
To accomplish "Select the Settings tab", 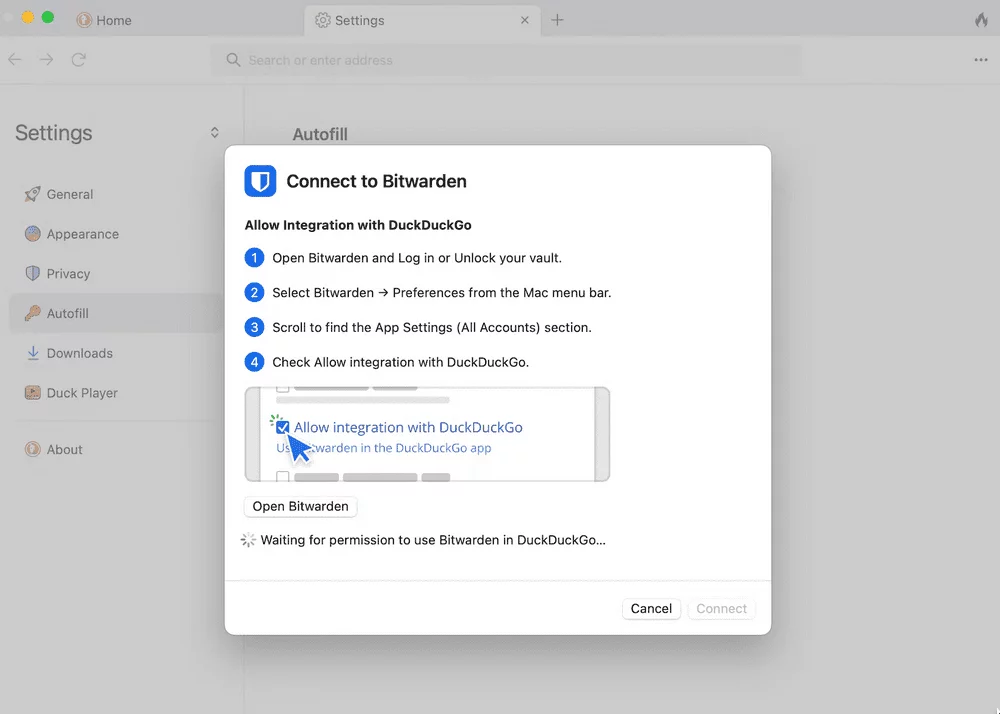I will pos(421,20).
